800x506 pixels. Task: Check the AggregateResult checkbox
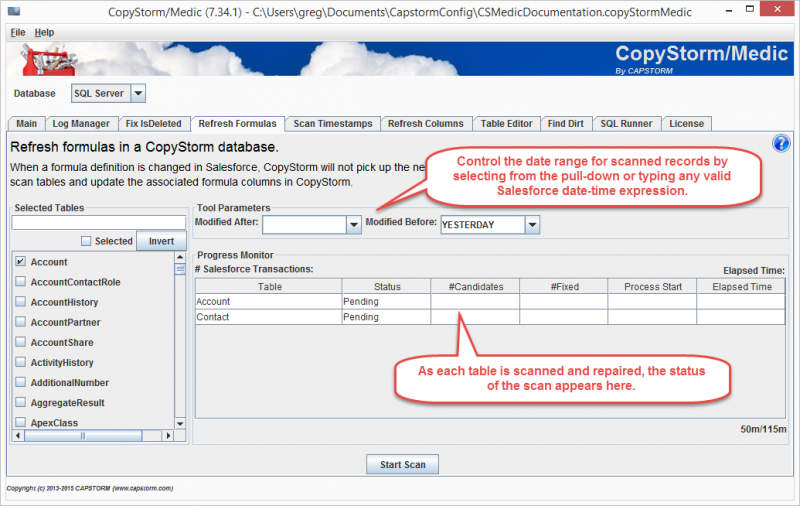tap(20, 402)
